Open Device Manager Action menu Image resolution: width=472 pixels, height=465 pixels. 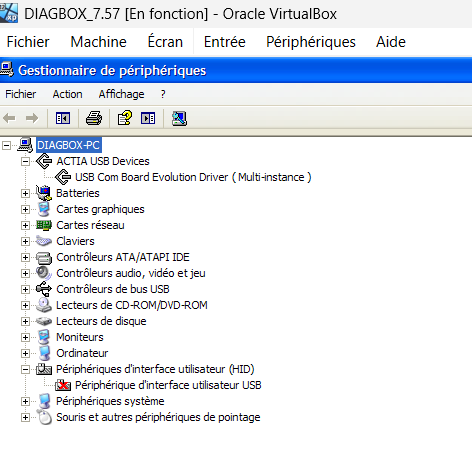[x=67, y=94]
